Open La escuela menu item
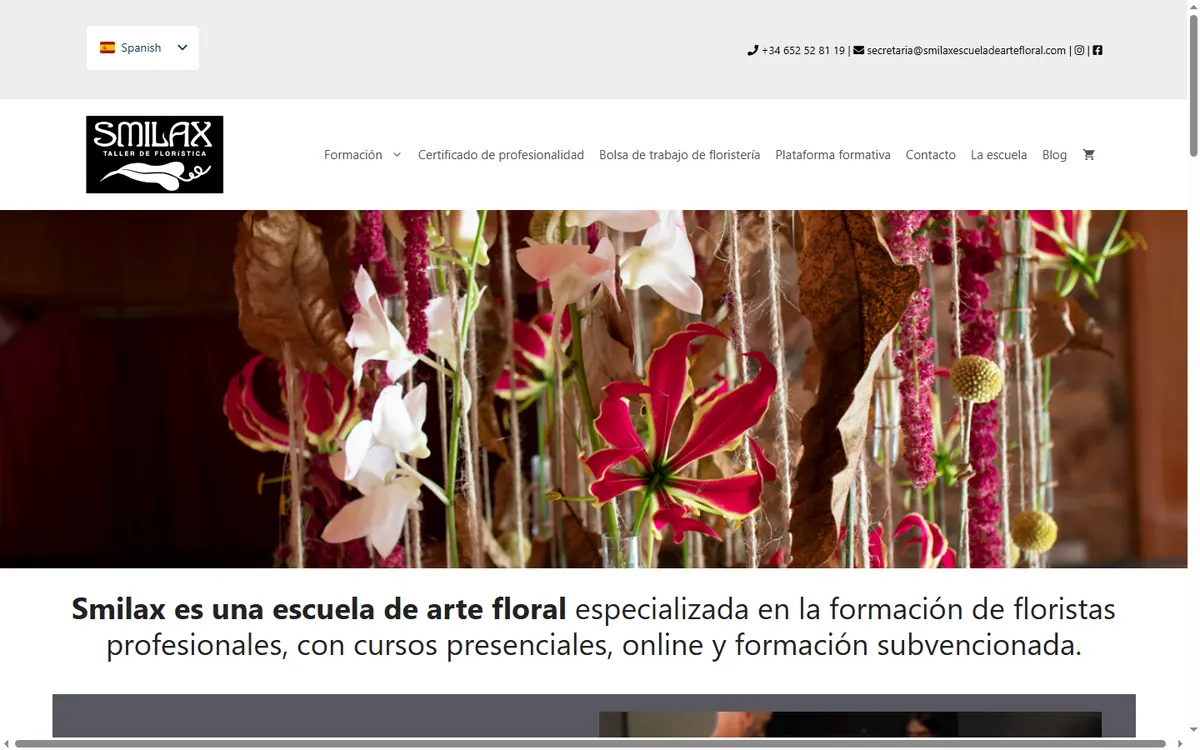The width and height of the screenshot is (1200, 750). [x=999, y=155]
